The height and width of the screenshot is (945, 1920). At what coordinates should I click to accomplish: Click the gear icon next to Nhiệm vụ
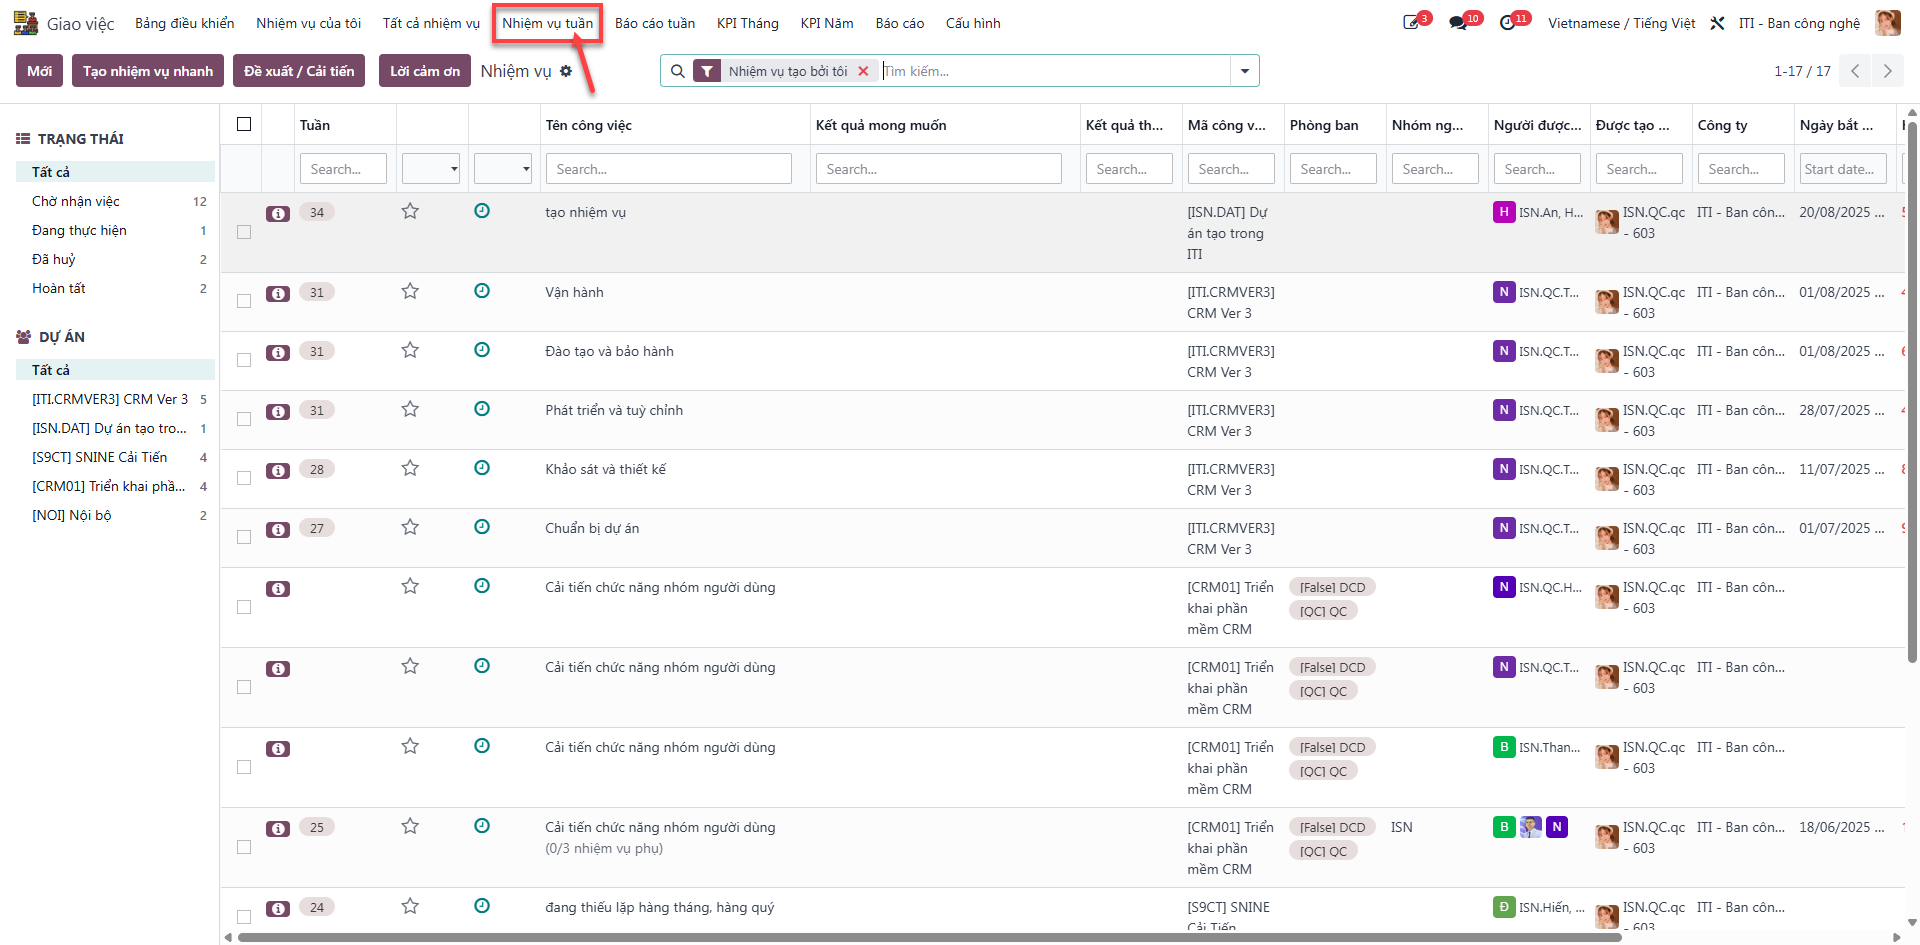tap(566, 71)
